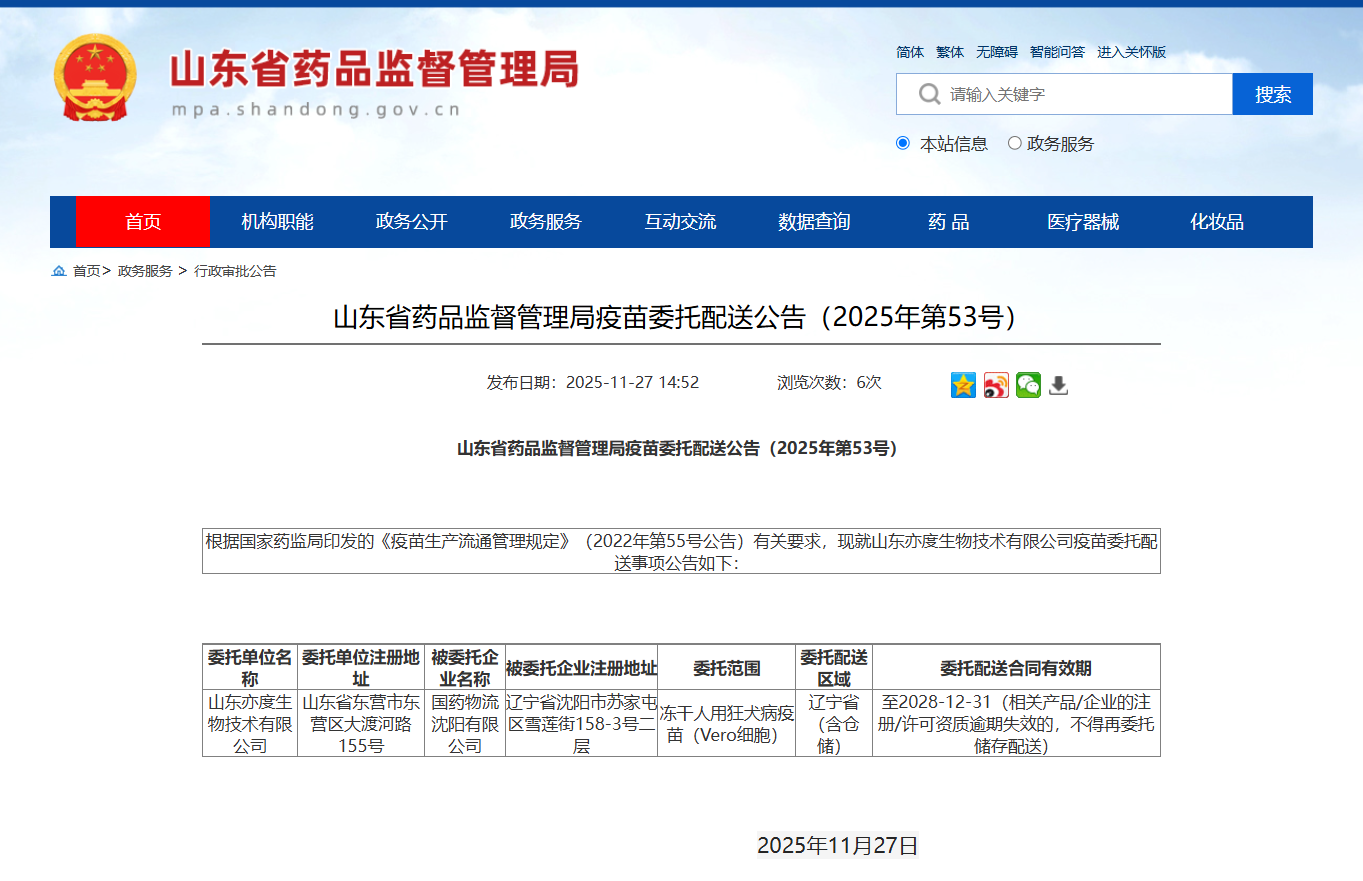Click the magnifier icon in search box
This screenshot has width=1363, height=881.
tap(929, 94)
